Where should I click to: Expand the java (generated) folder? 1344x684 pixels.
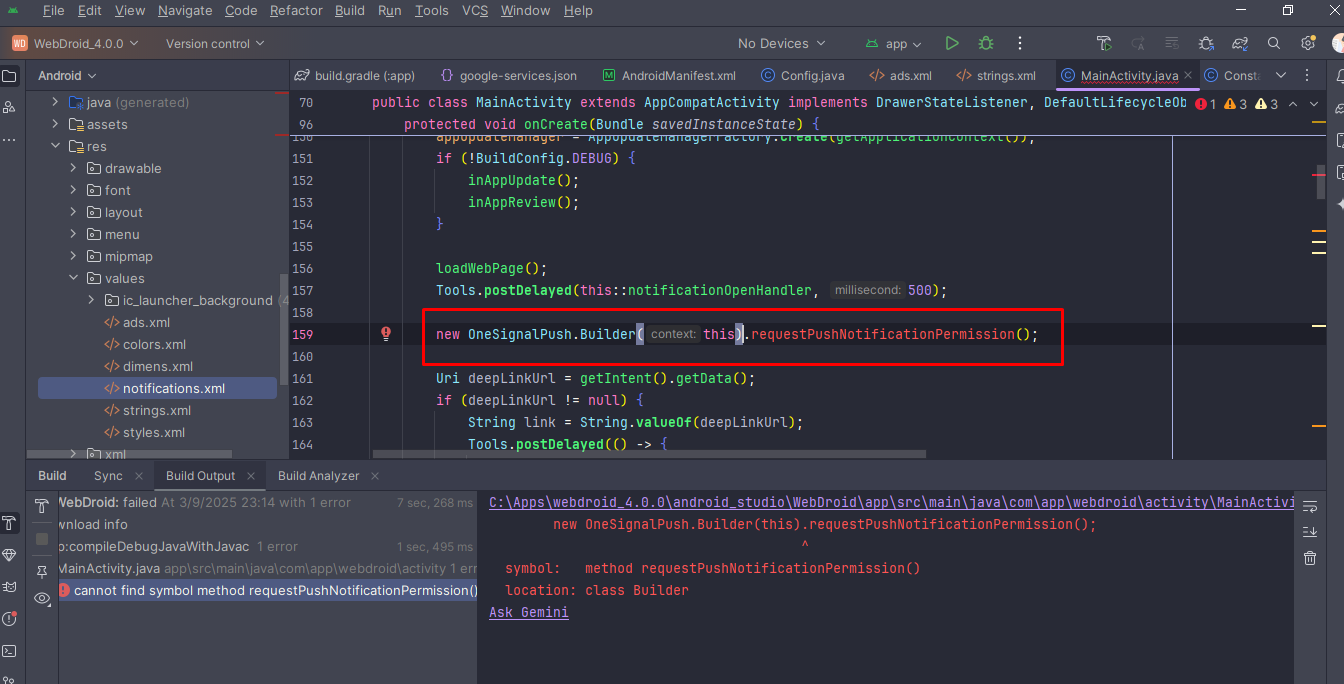tap(55, 102)
